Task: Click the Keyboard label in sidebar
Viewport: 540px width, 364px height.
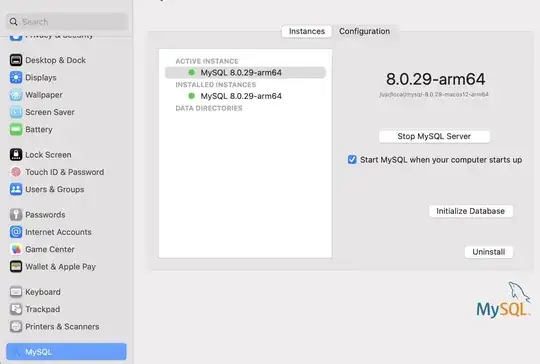Action: point(43,292)
